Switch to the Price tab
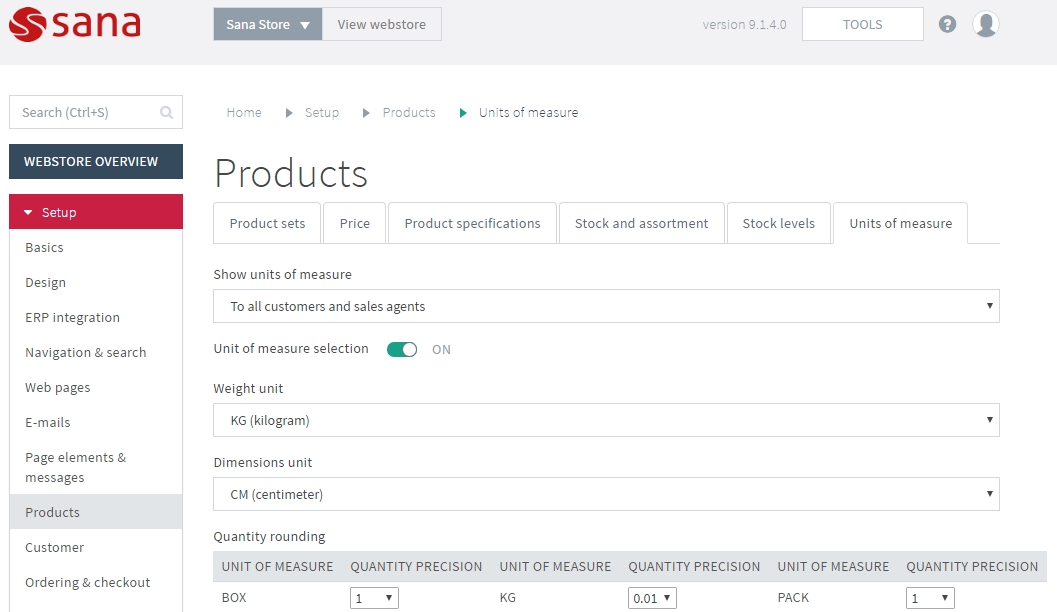The width and height of the screenshot is (1057, 612). point(355,223)
